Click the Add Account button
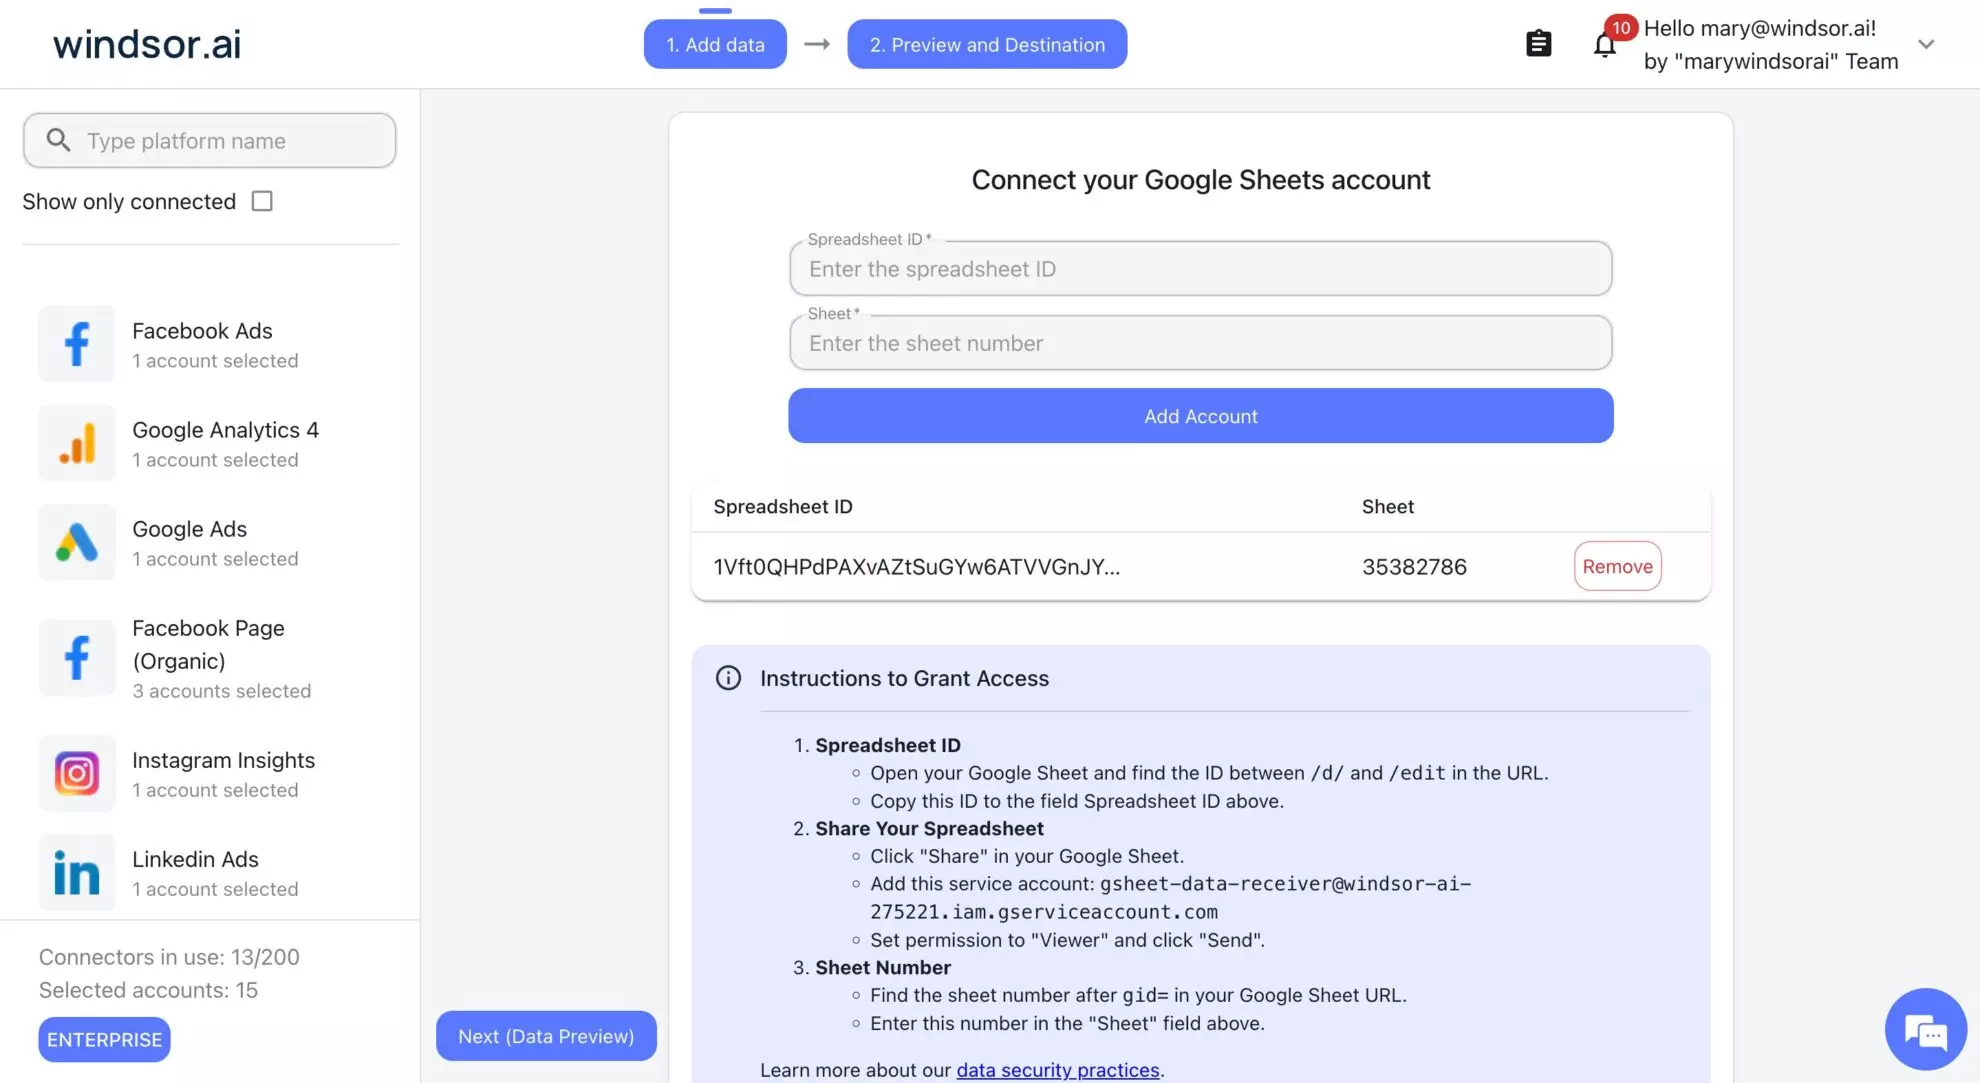This screenshot has height=1083, width=1980. [1200, 416]
